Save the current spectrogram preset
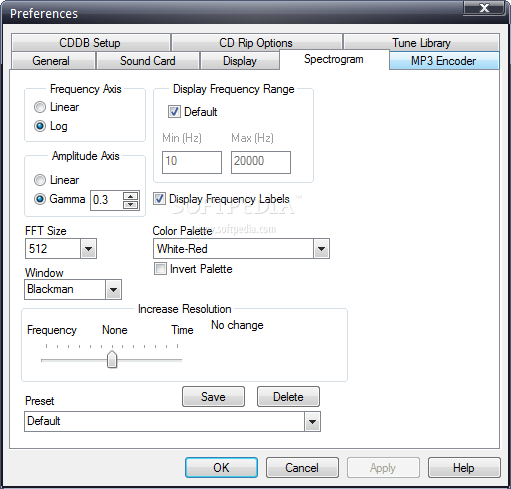Viewport: 511px width, 489px height. (x=213, y=397)
